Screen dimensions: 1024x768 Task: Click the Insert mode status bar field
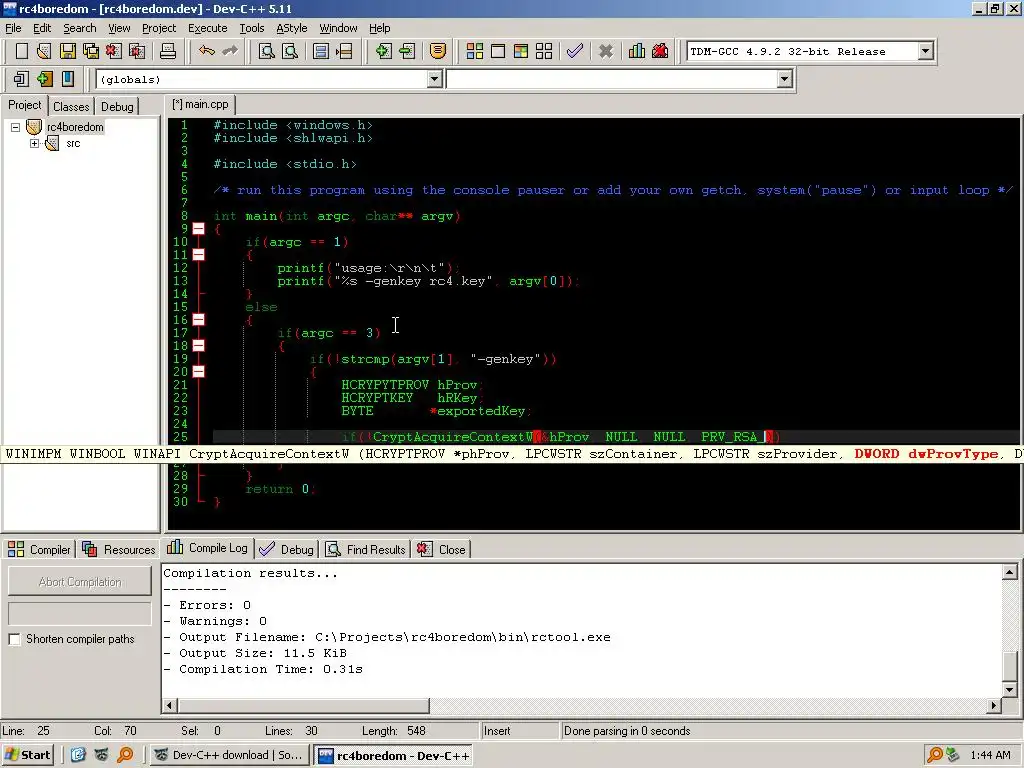coord(520,731)
